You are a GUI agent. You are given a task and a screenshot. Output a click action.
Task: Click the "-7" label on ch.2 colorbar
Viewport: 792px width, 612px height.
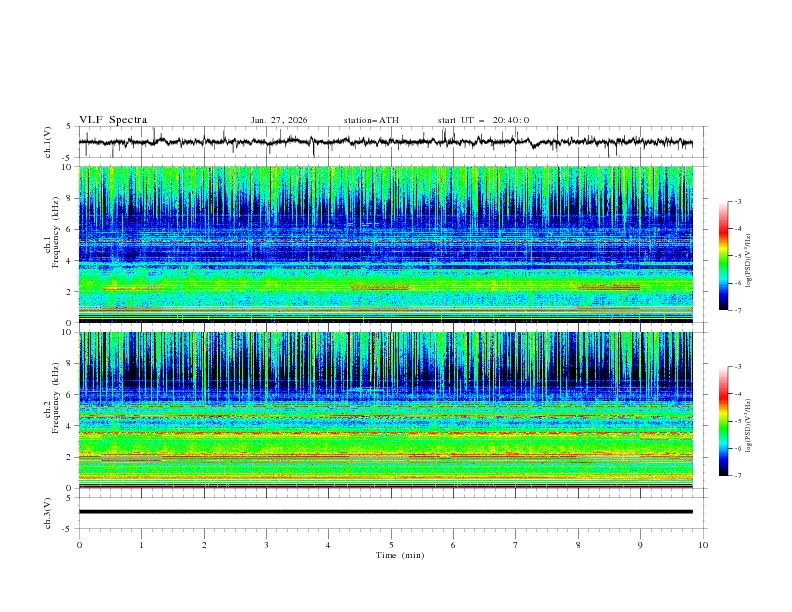737,475
